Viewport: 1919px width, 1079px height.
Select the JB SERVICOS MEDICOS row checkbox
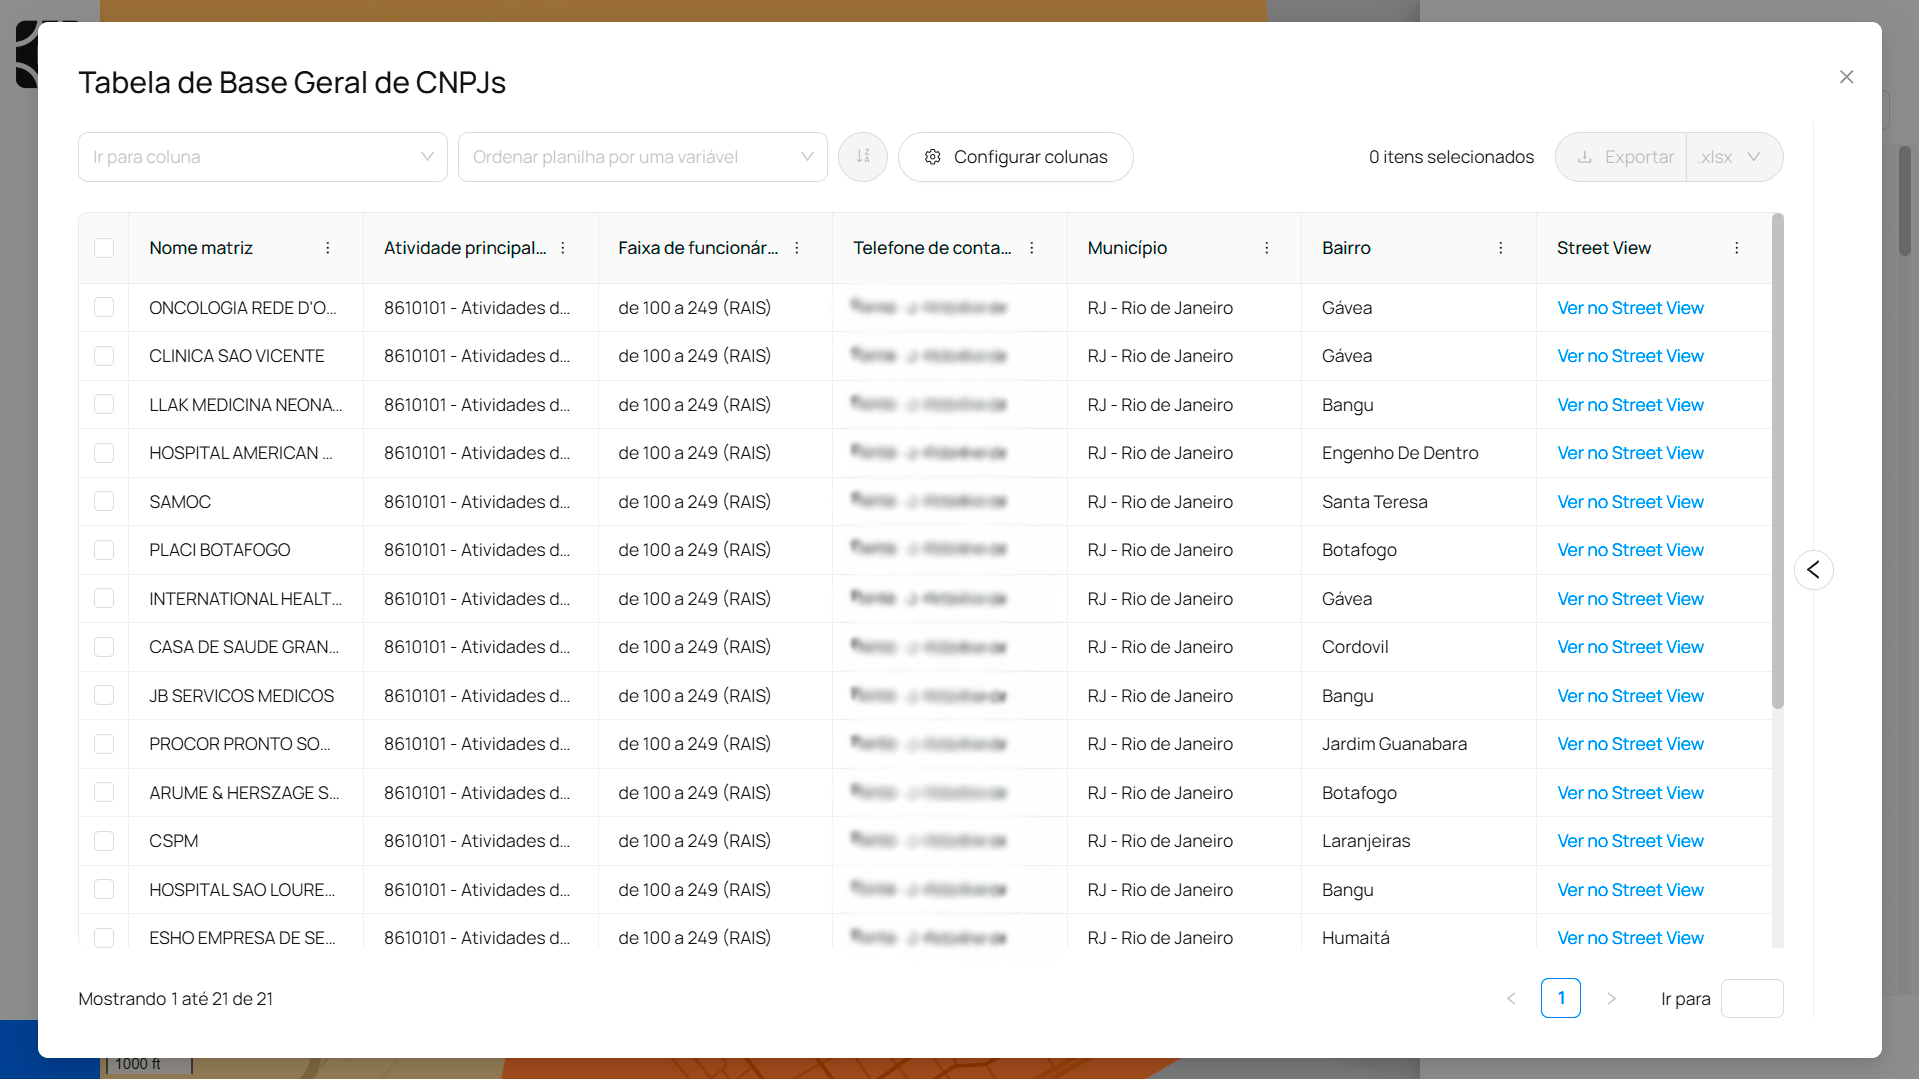(104, 696)
